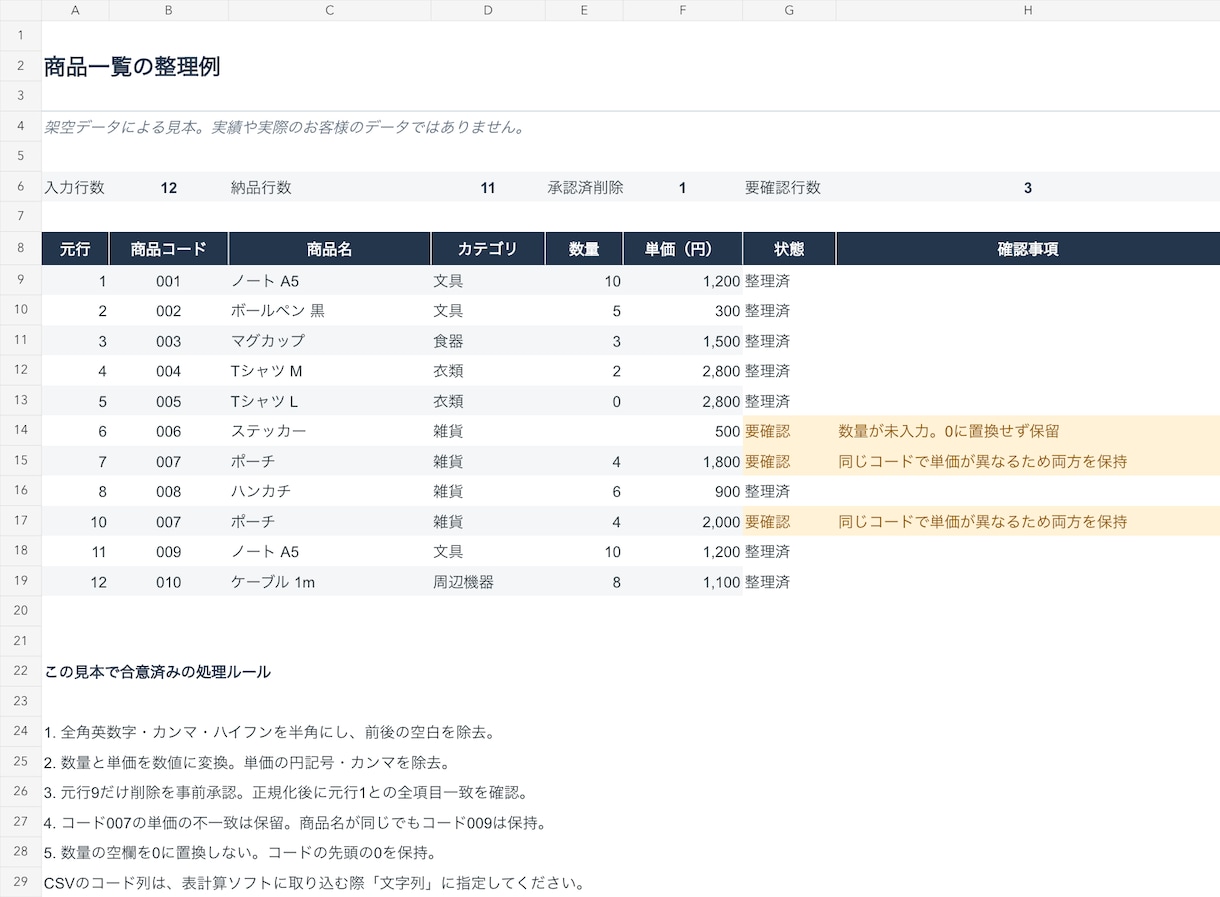Screen dimensions: 1220x897
Task: Select the unit price 1,800 cell
Action: [683, 461]
